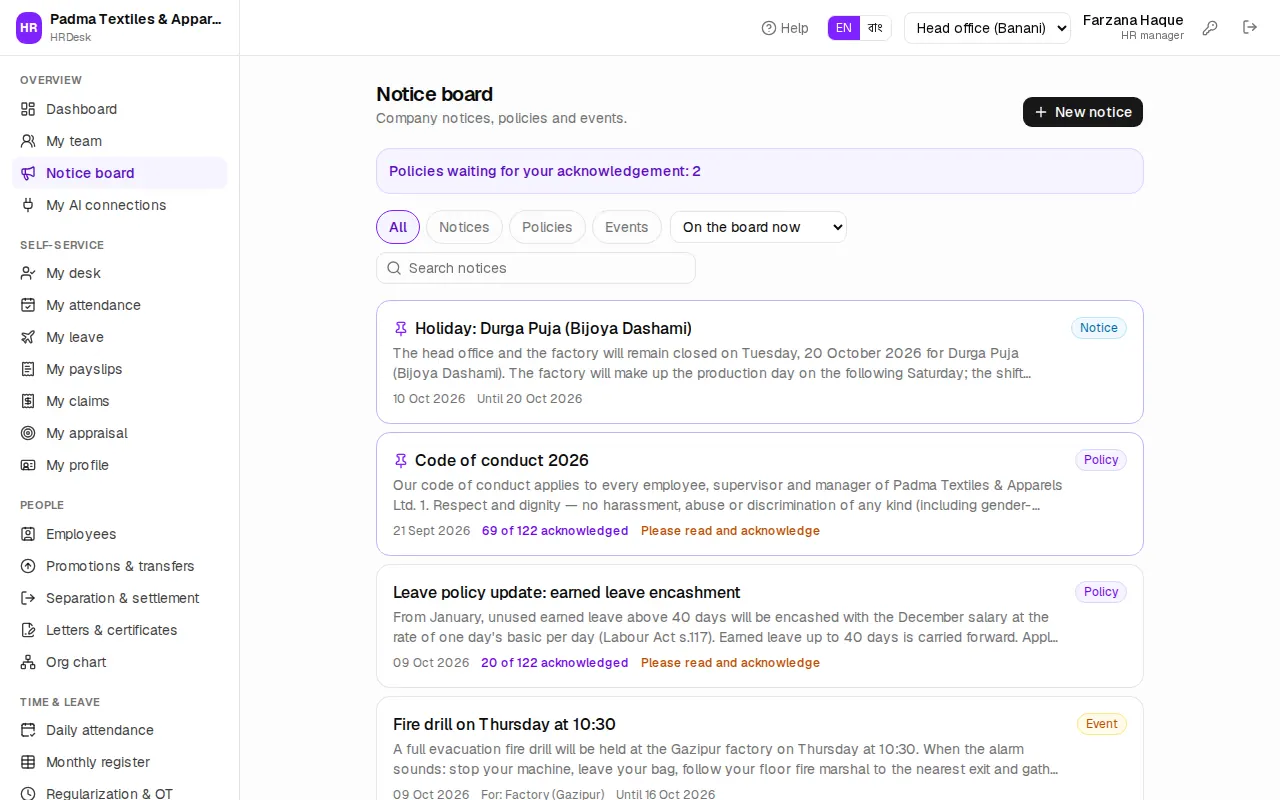This screenshot has height=800, width=1280.
Task: Open the Head office (Banani) location dropdown
Action: point(987,28)
